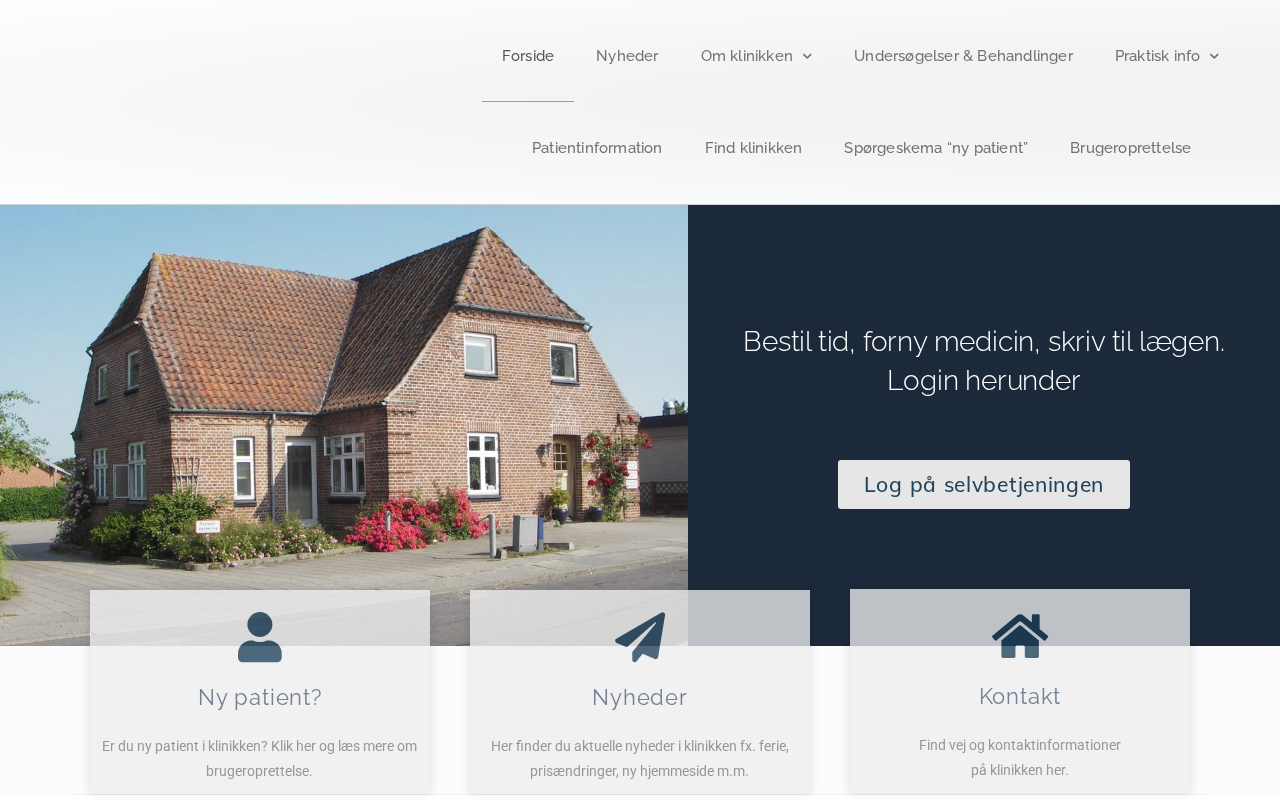This screenshot has width=1280, height=800.
Task: Open Find klinikken page
Action: 753,148
